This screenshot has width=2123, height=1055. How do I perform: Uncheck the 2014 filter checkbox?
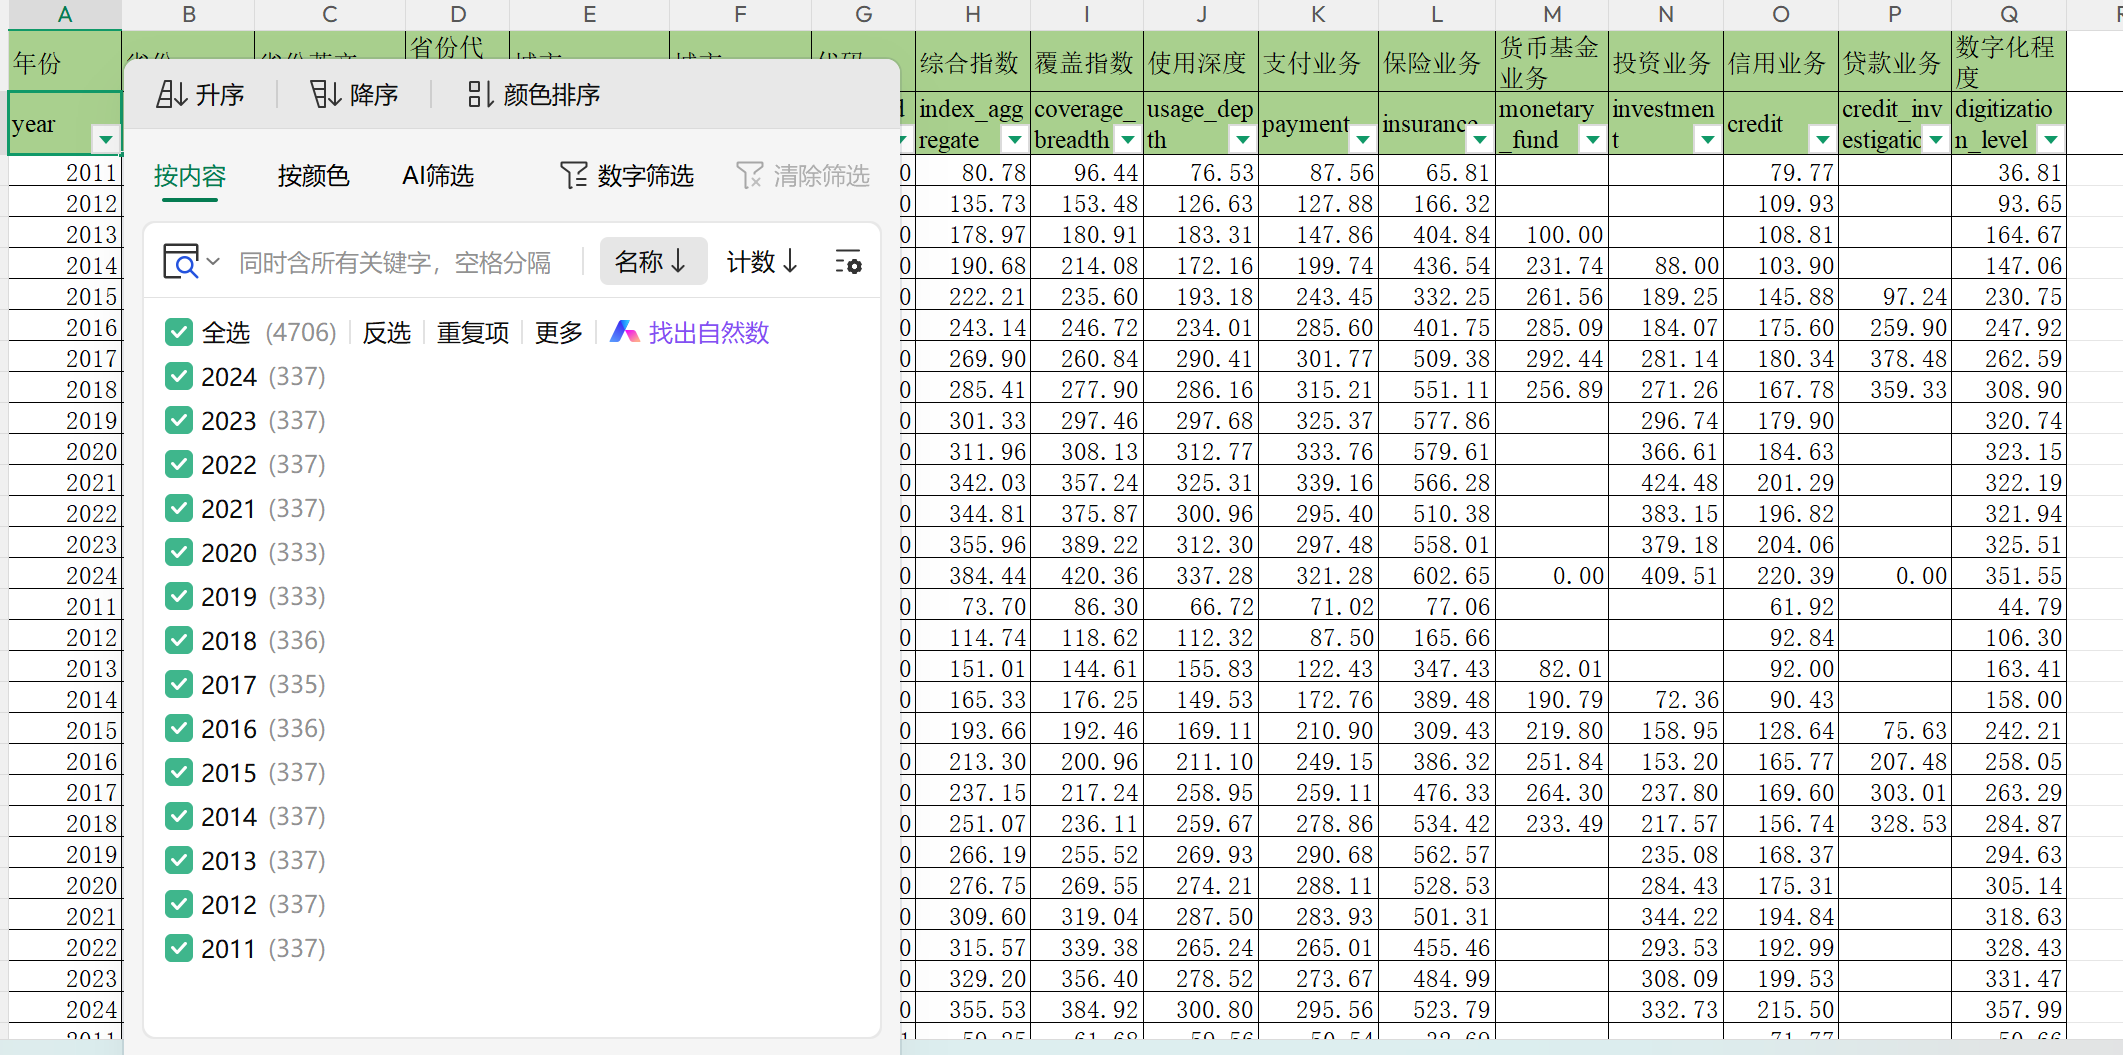[x=179, y=816]
